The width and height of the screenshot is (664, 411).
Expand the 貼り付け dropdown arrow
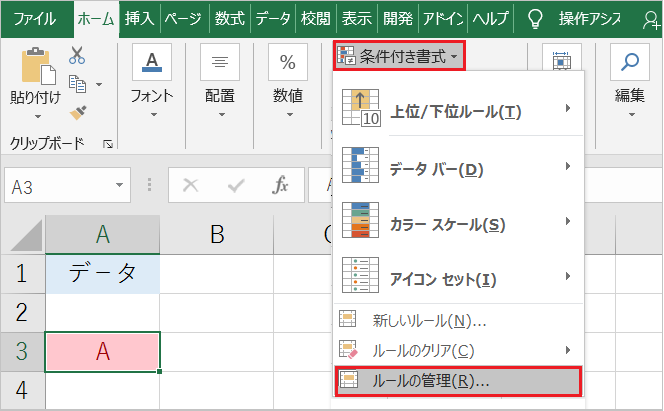point(38,116)
